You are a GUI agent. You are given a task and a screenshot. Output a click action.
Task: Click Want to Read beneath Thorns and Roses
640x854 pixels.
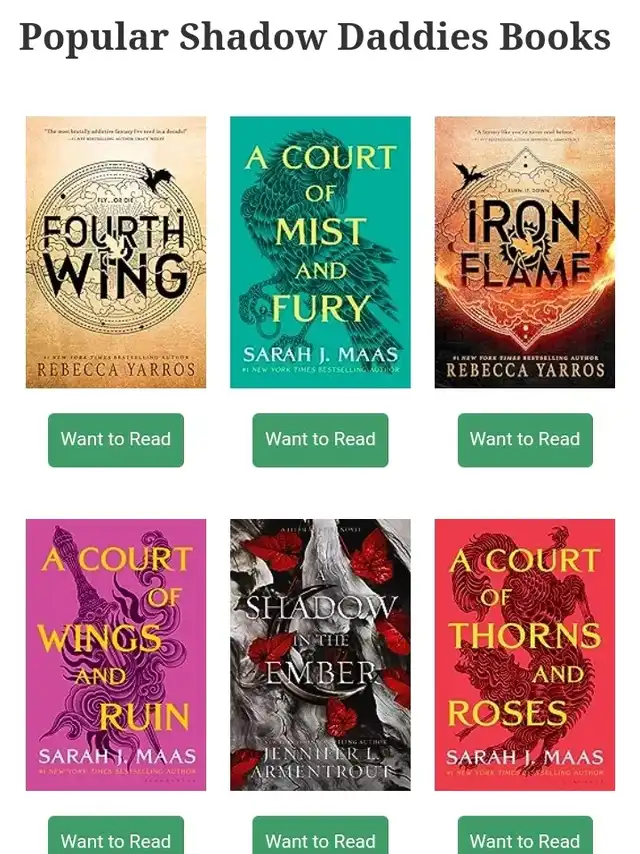[525, 836]
